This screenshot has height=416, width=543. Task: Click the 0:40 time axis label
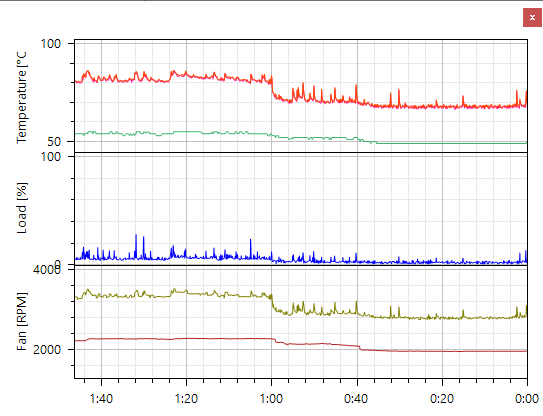tap(356, 399)
